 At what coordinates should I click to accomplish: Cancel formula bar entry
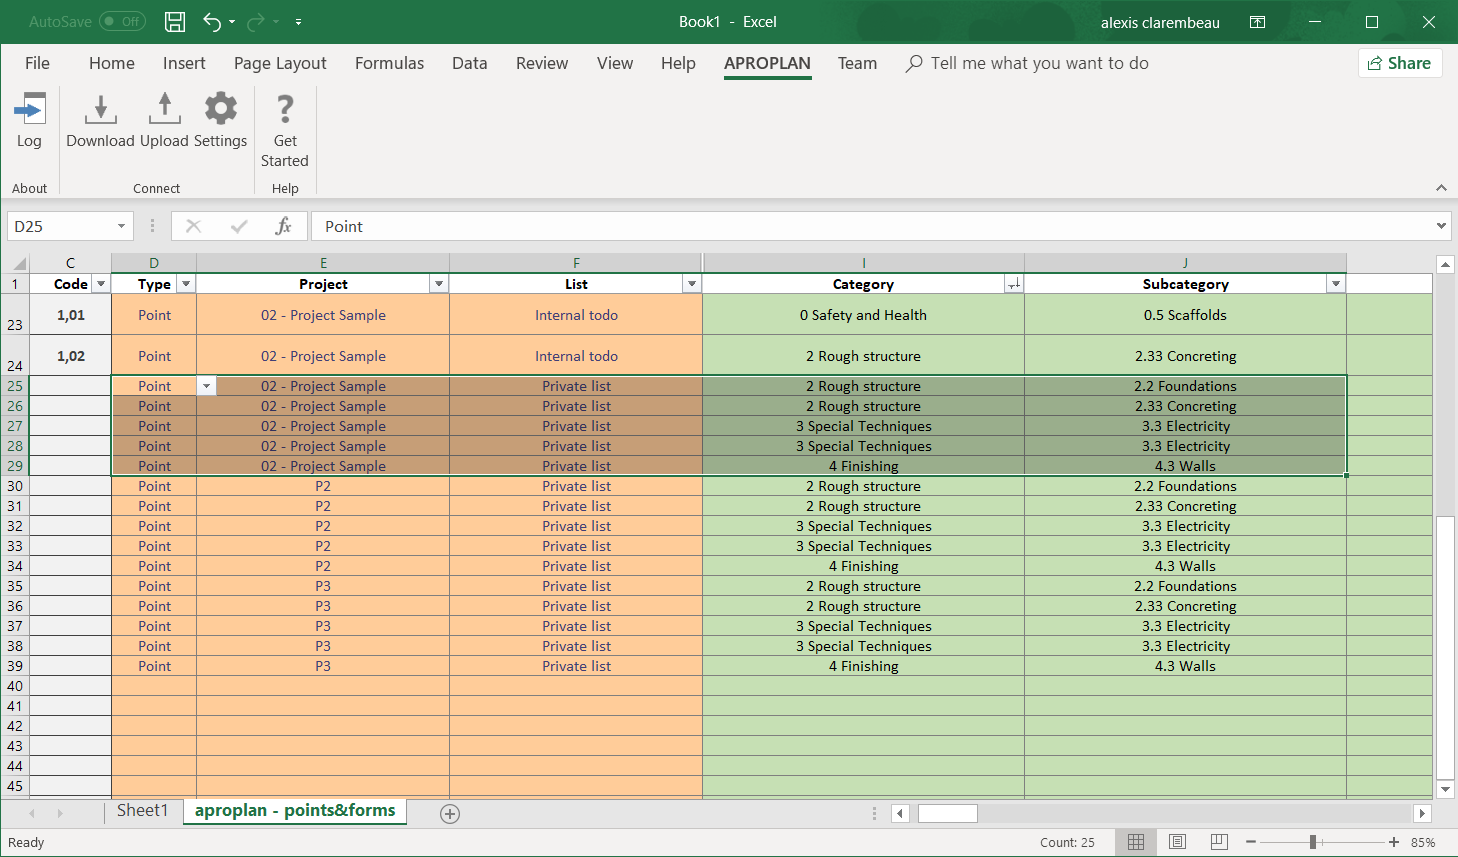194,227
